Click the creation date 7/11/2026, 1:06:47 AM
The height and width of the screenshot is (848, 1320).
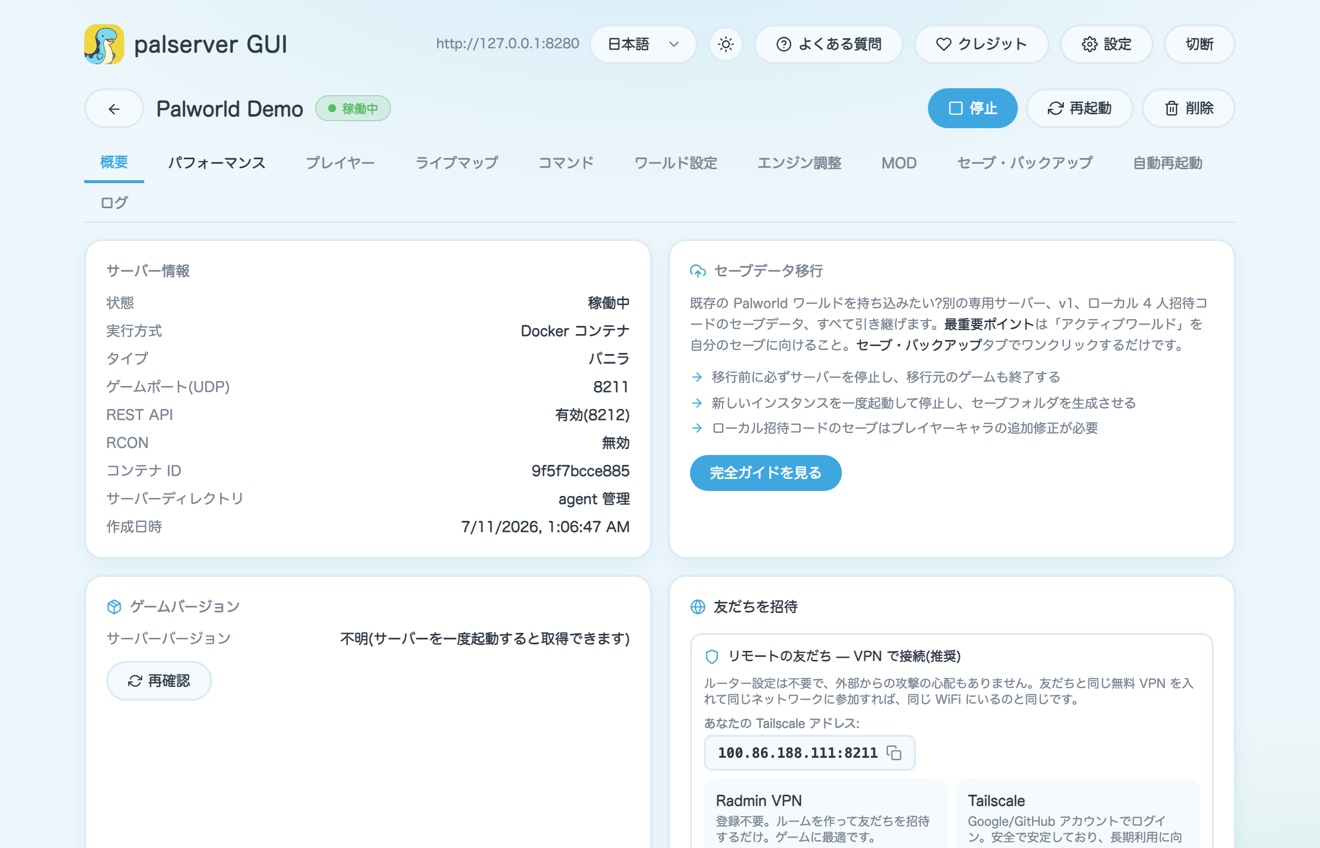[545, 527]
